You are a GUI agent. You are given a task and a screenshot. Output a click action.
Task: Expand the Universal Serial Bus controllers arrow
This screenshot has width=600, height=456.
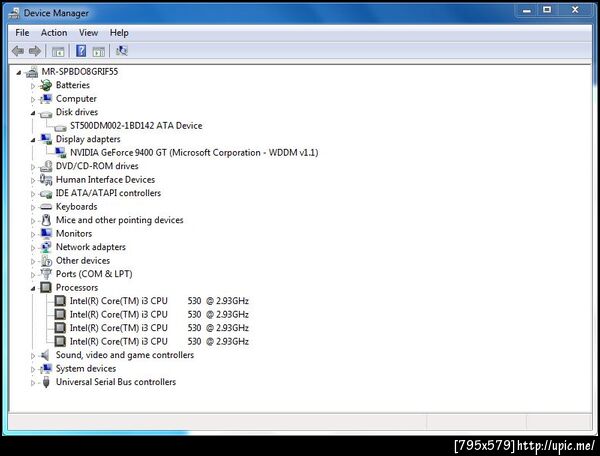pyautogui.click(x=33, y=383)
